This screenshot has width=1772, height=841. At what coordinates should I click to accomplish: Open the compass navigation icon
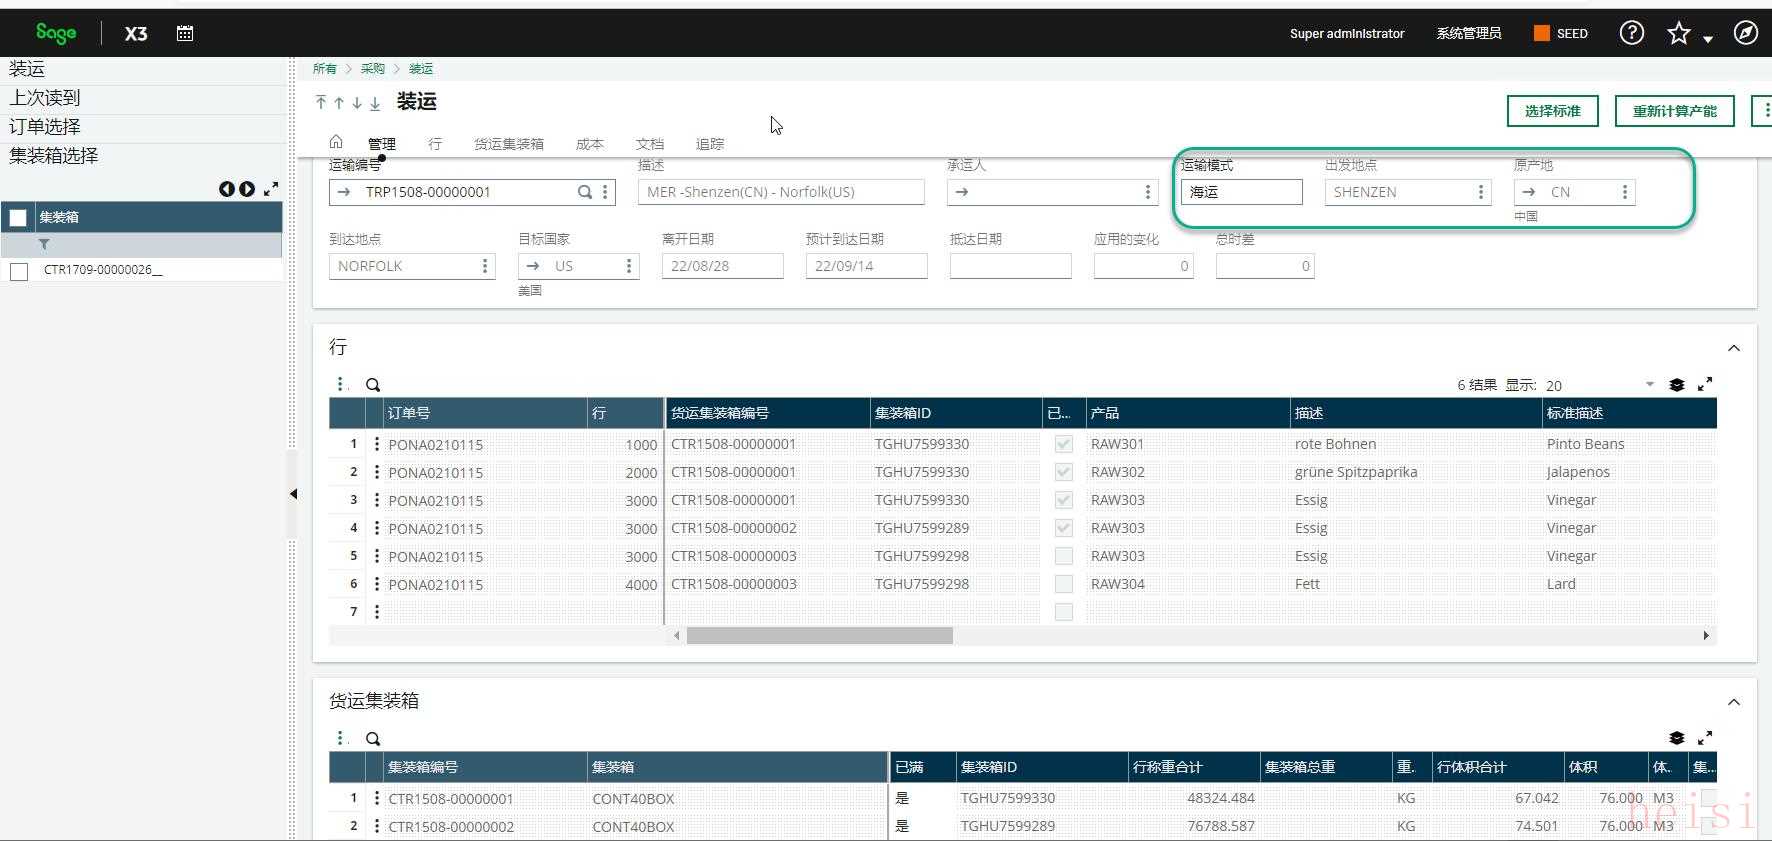click(x=1745, y=33)
